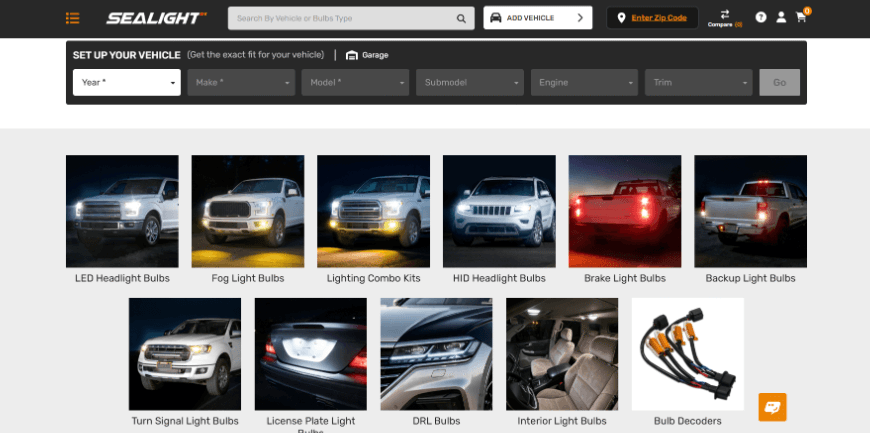Image resolution: width=870 pixels, height=433 pixels.
Task: Focus the Search By Vehicle or Bulbs field
Action: (351, 18)
